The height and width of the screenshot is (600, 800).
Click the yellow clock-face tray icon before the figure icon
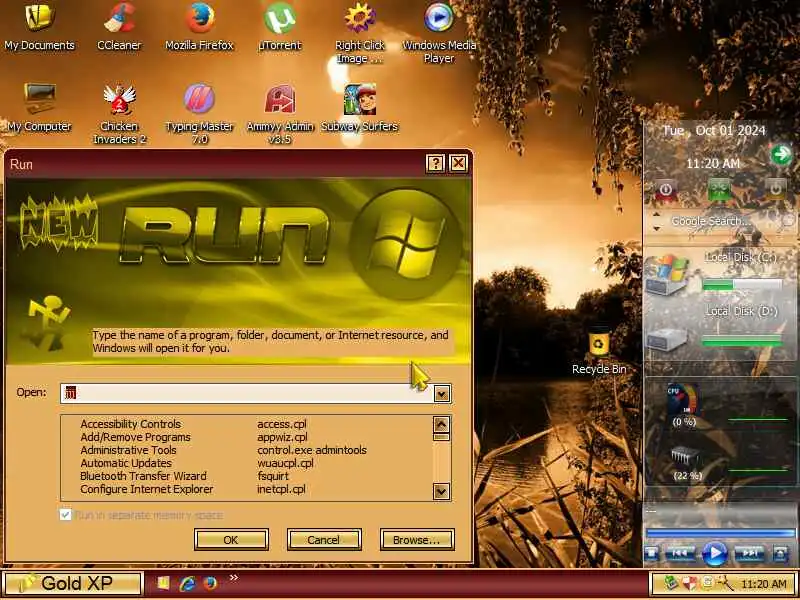click(708, 583)
